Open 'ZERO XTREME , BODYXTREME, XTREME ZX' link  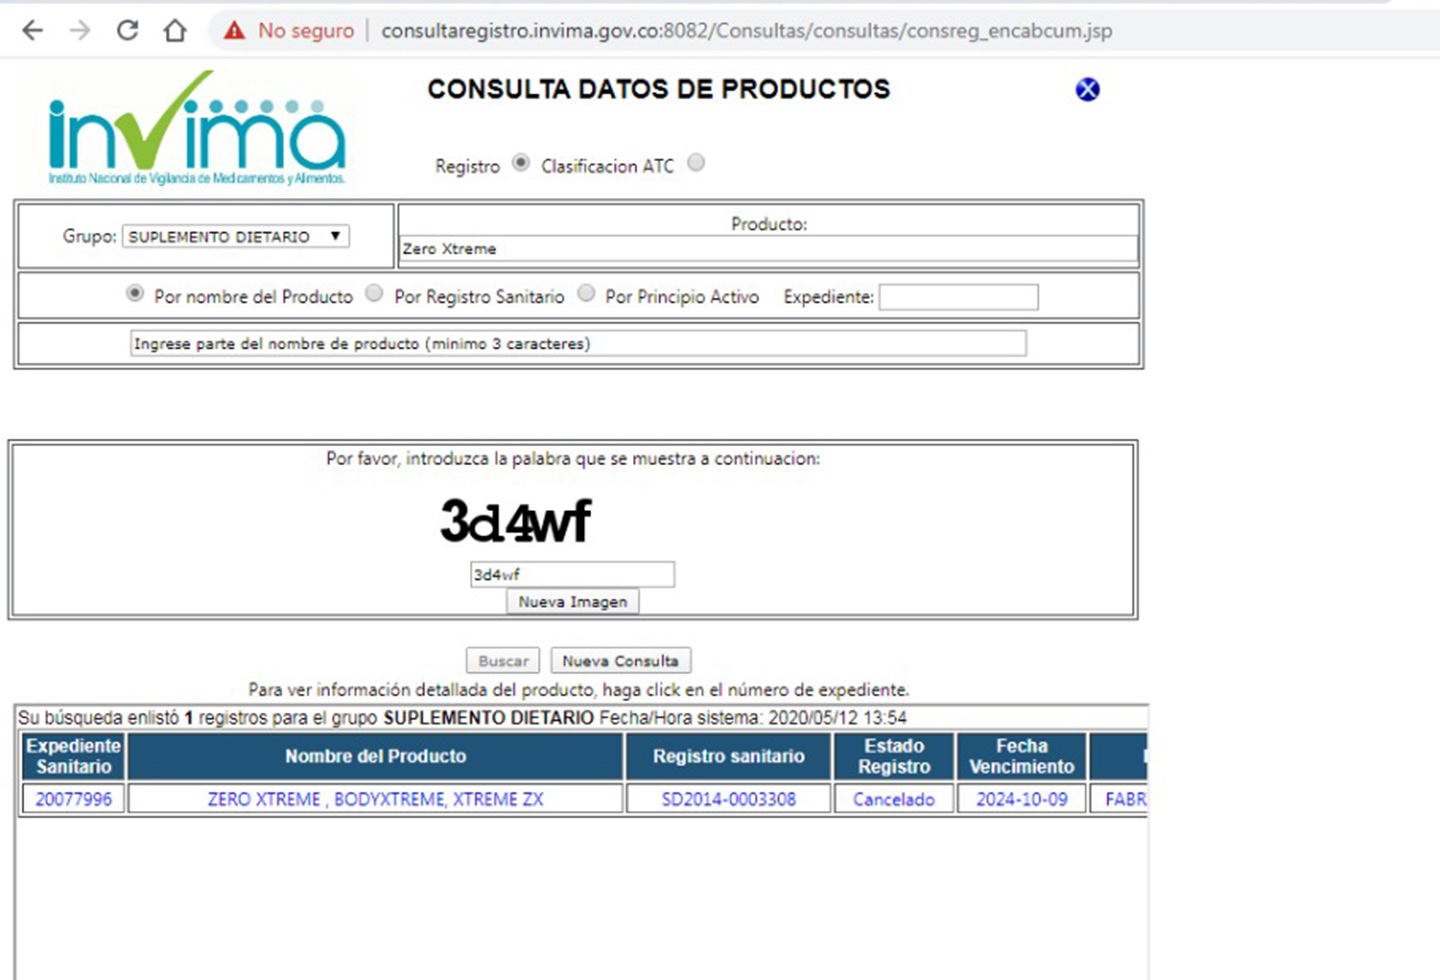[x=376, y=799]
